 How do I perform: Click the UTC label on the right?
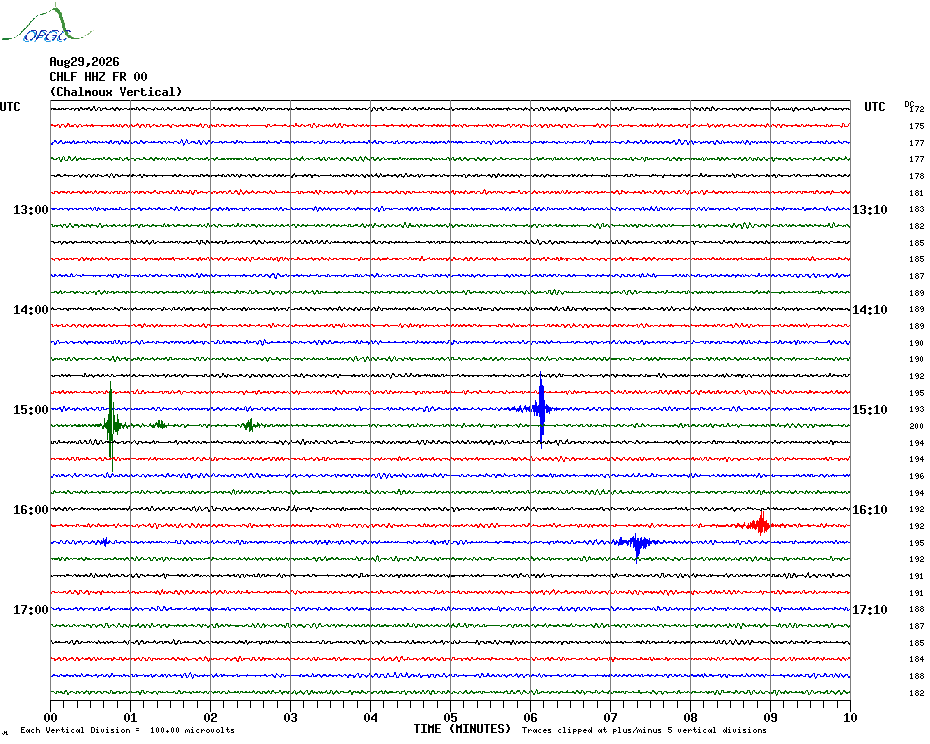point(874,107)
